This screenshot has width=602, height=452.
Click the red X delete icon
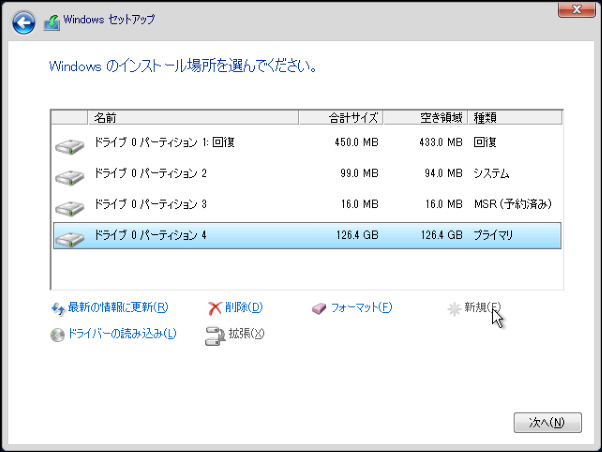tap(214, 308)
